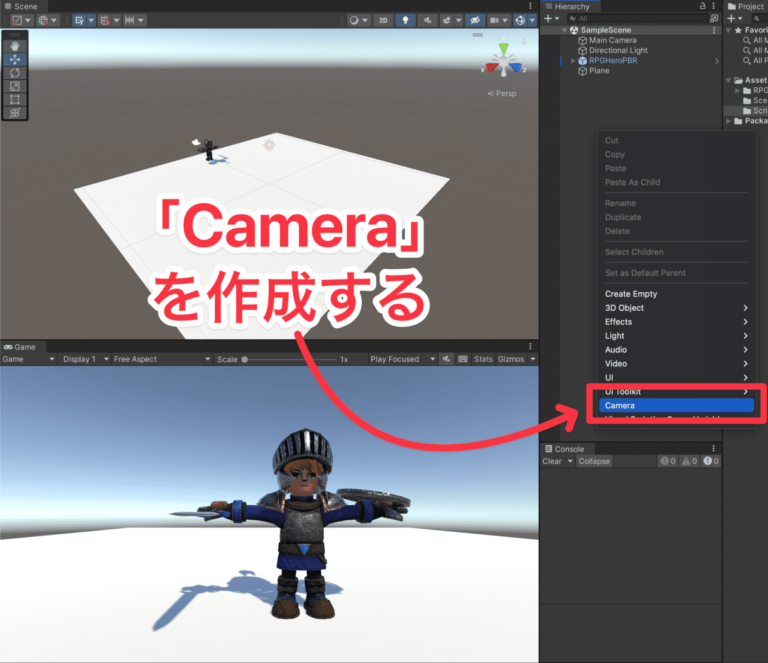Toggle 2D view mode in Scene

383,20
